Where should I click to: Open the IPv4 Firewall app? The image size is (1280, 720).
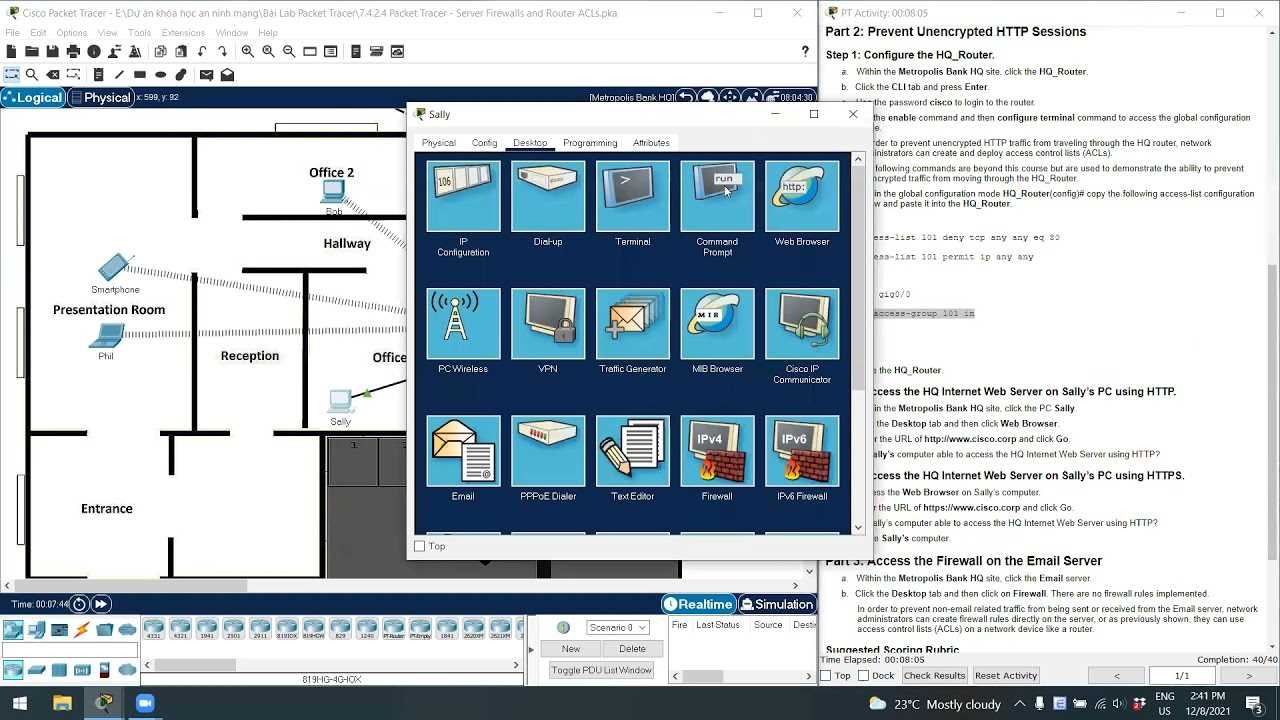717,451
